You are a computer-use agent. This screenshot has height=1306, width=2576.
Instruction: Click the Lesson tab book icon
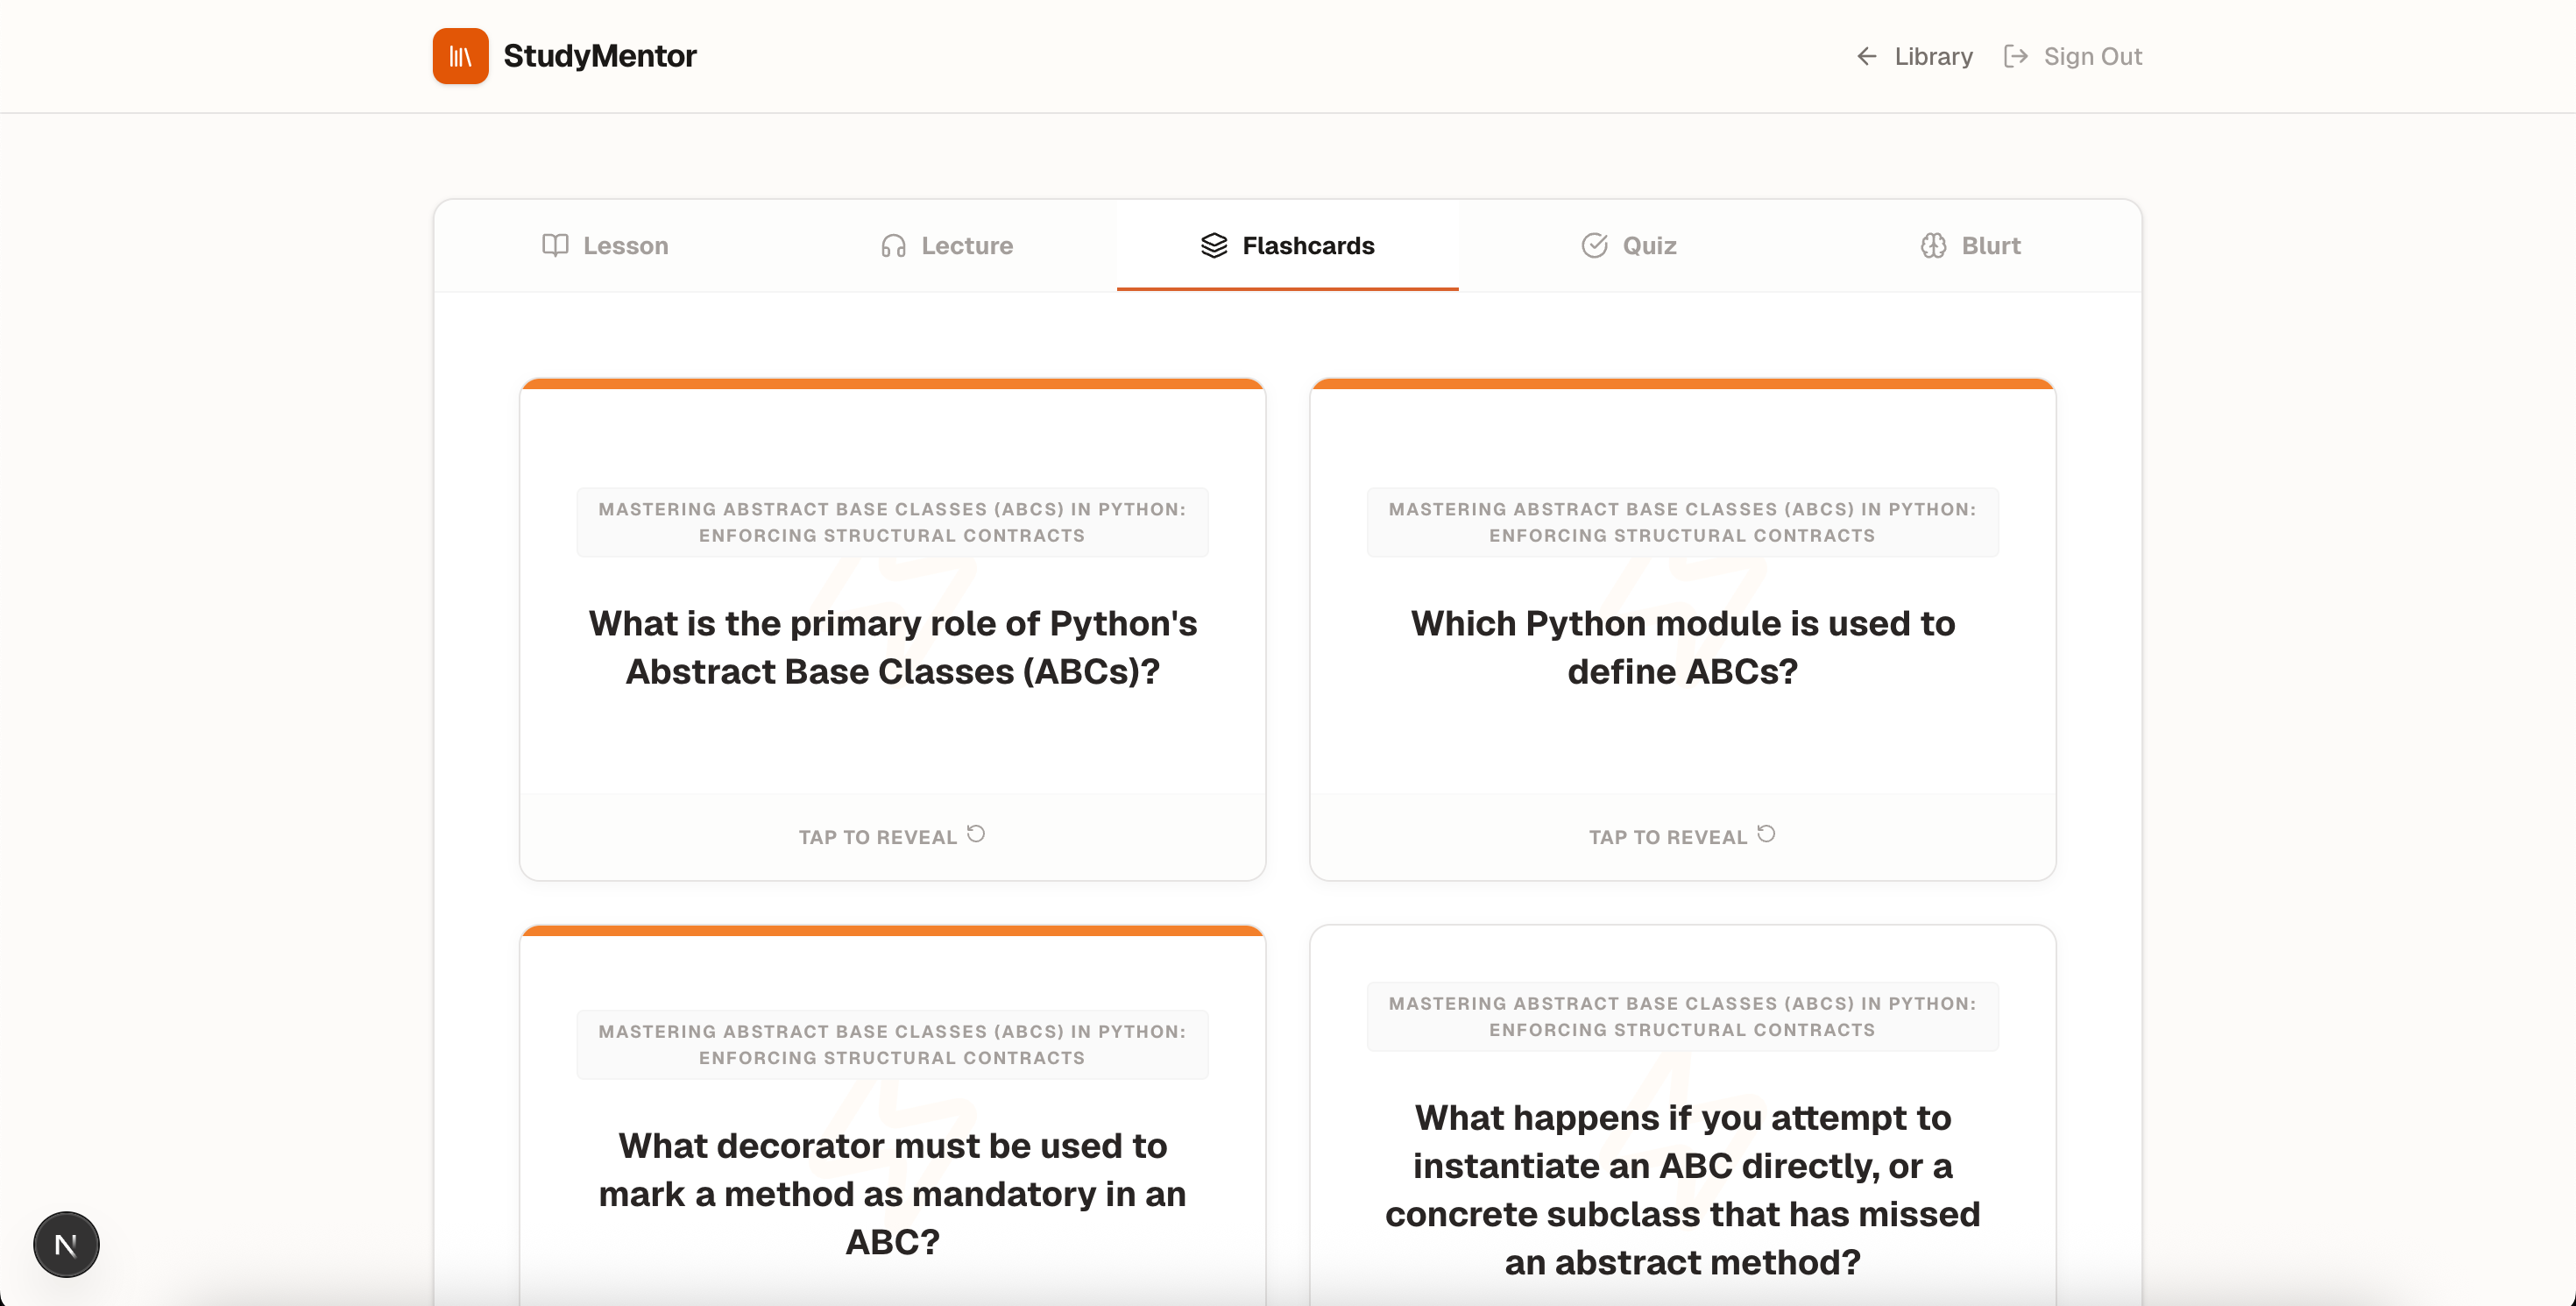tap(555, 245)
